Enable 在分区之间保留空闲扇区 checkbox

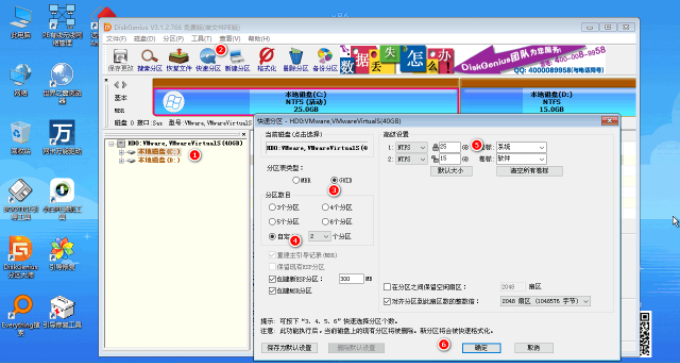coord(387,287)
